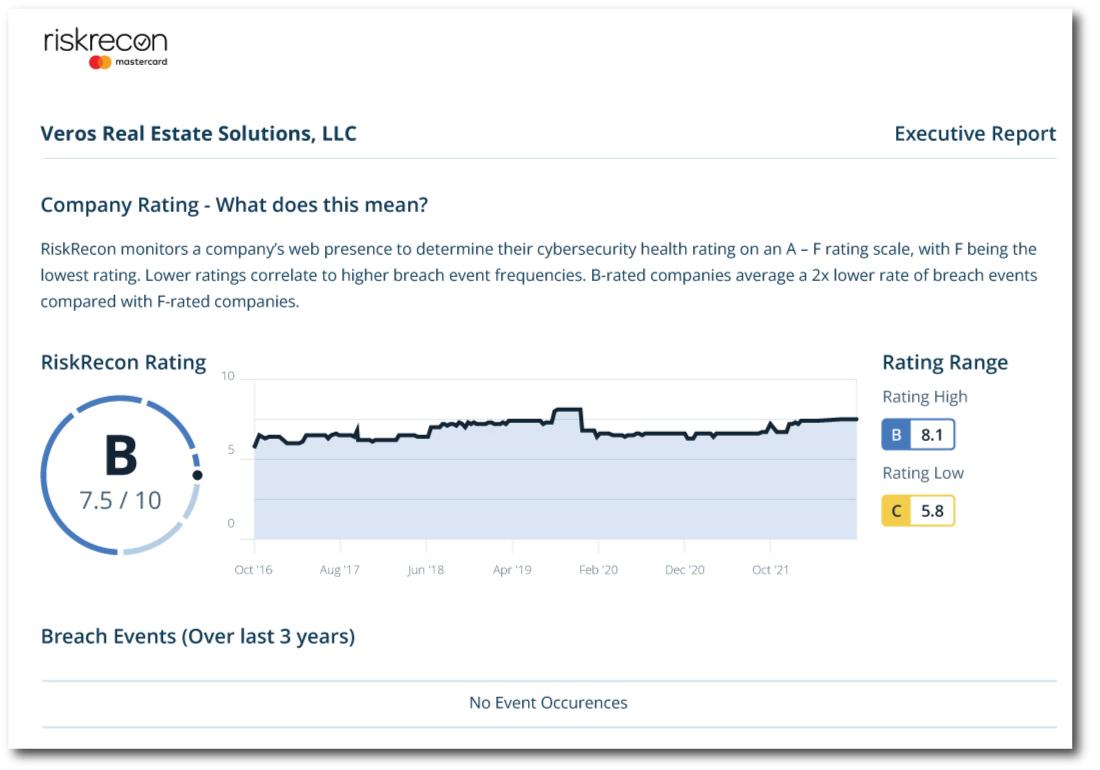Viewport: 1100px width, 770px height.
Task: Click the 7.5 / 10 score inside gauge
Action: click(120, 497)
